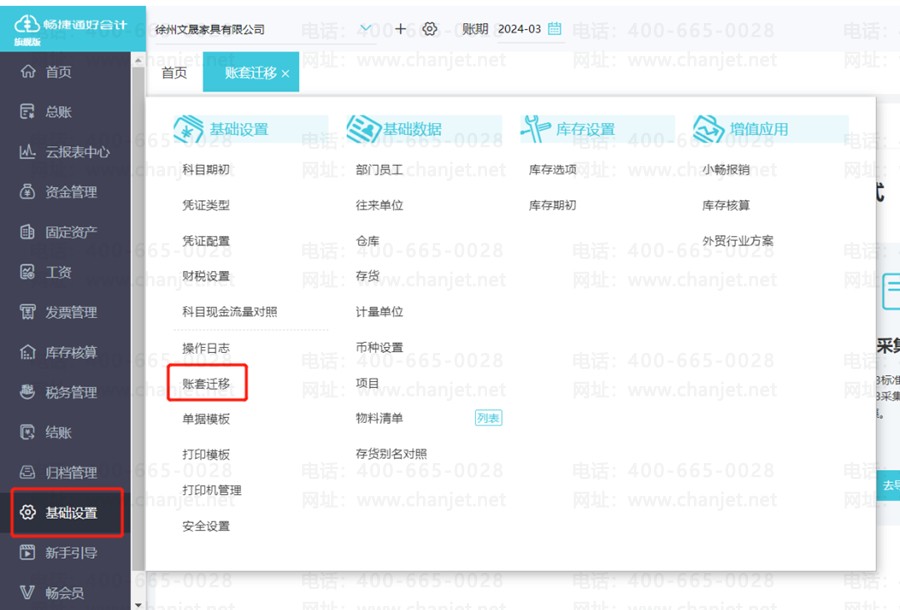Open 科目现金流量对照 entry
Image resolution: width=900 pixels, height=610 pixels.
click(x=230, y=312)
